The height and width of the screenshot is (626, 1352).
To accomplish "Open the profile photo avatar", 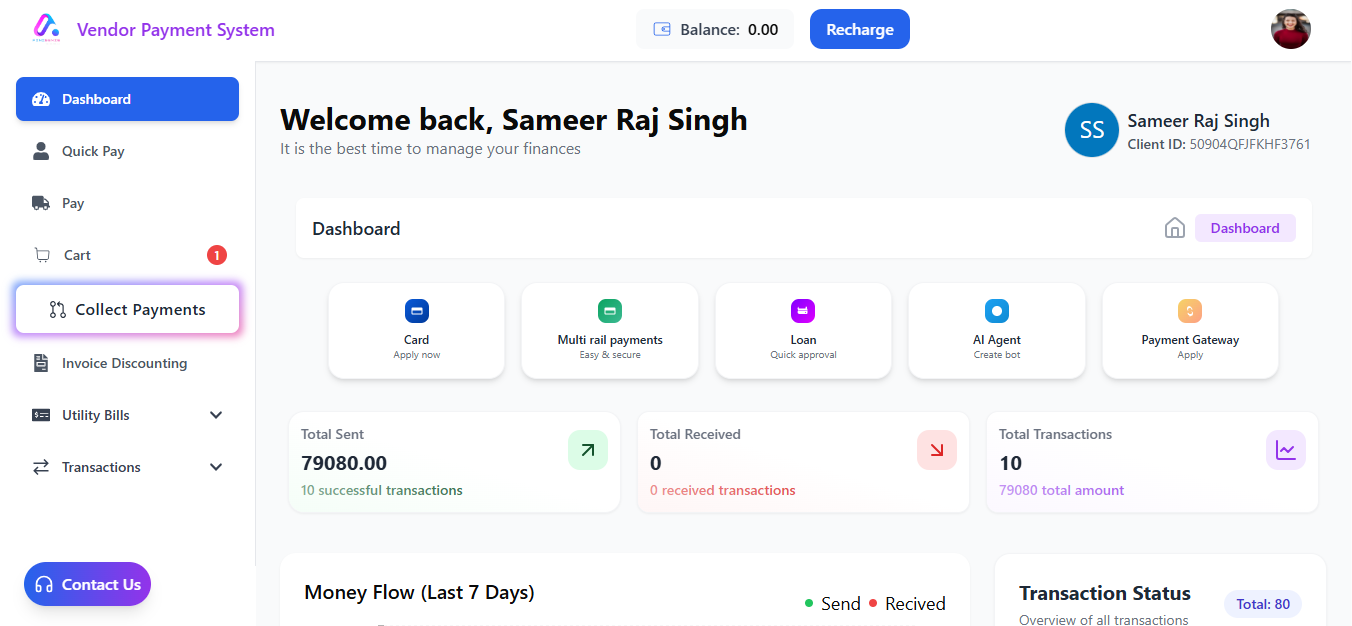I will [1290, 29].
